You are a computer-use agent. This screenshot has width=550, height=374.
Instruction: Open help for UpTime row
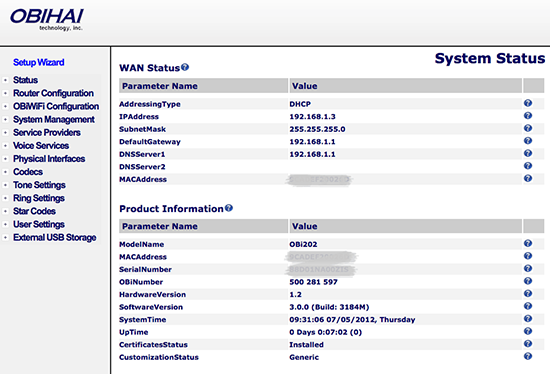pos(528,331)
